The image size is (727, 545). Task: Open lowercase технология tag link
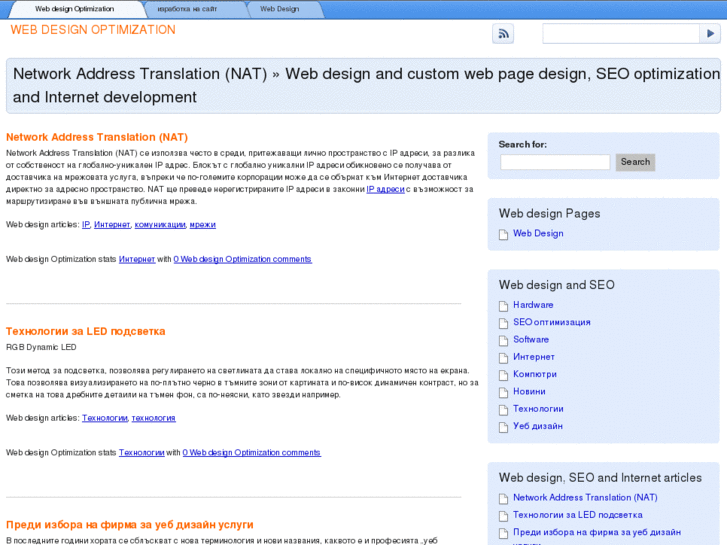click(153, 418)
